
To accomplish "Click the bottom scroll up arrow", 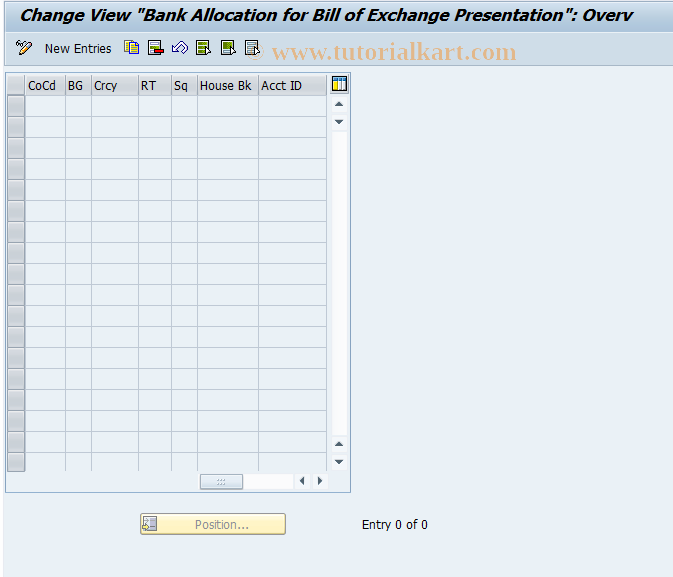I will (x=339, y=444).
